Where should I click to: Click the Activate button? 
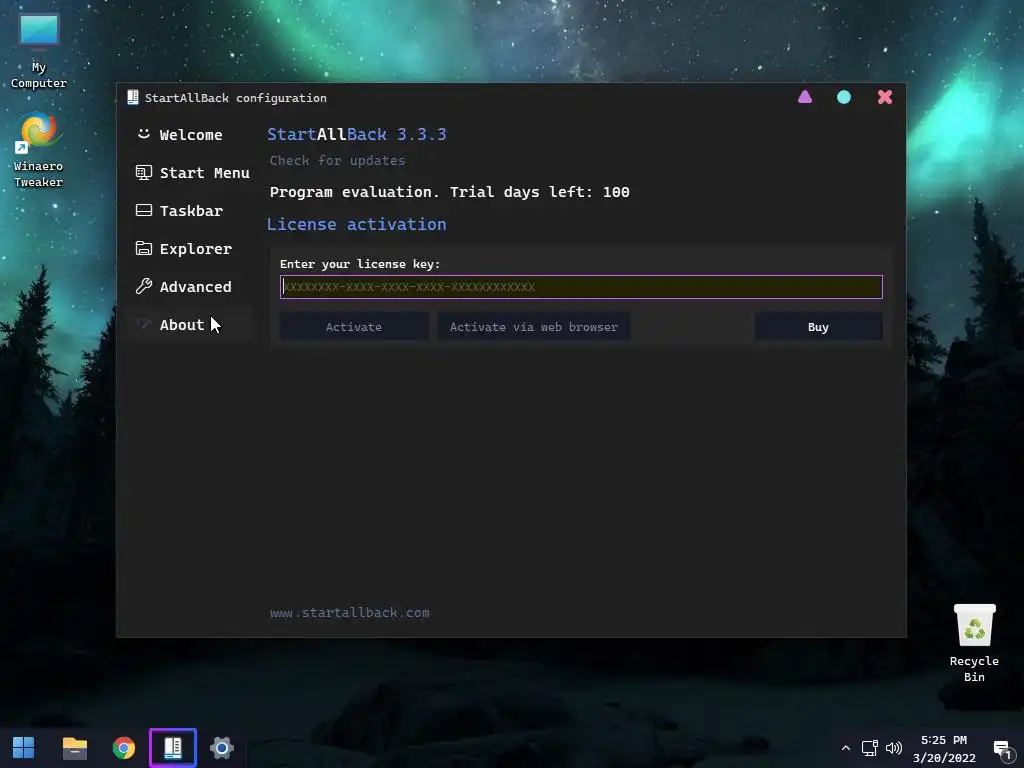(354, 327)
